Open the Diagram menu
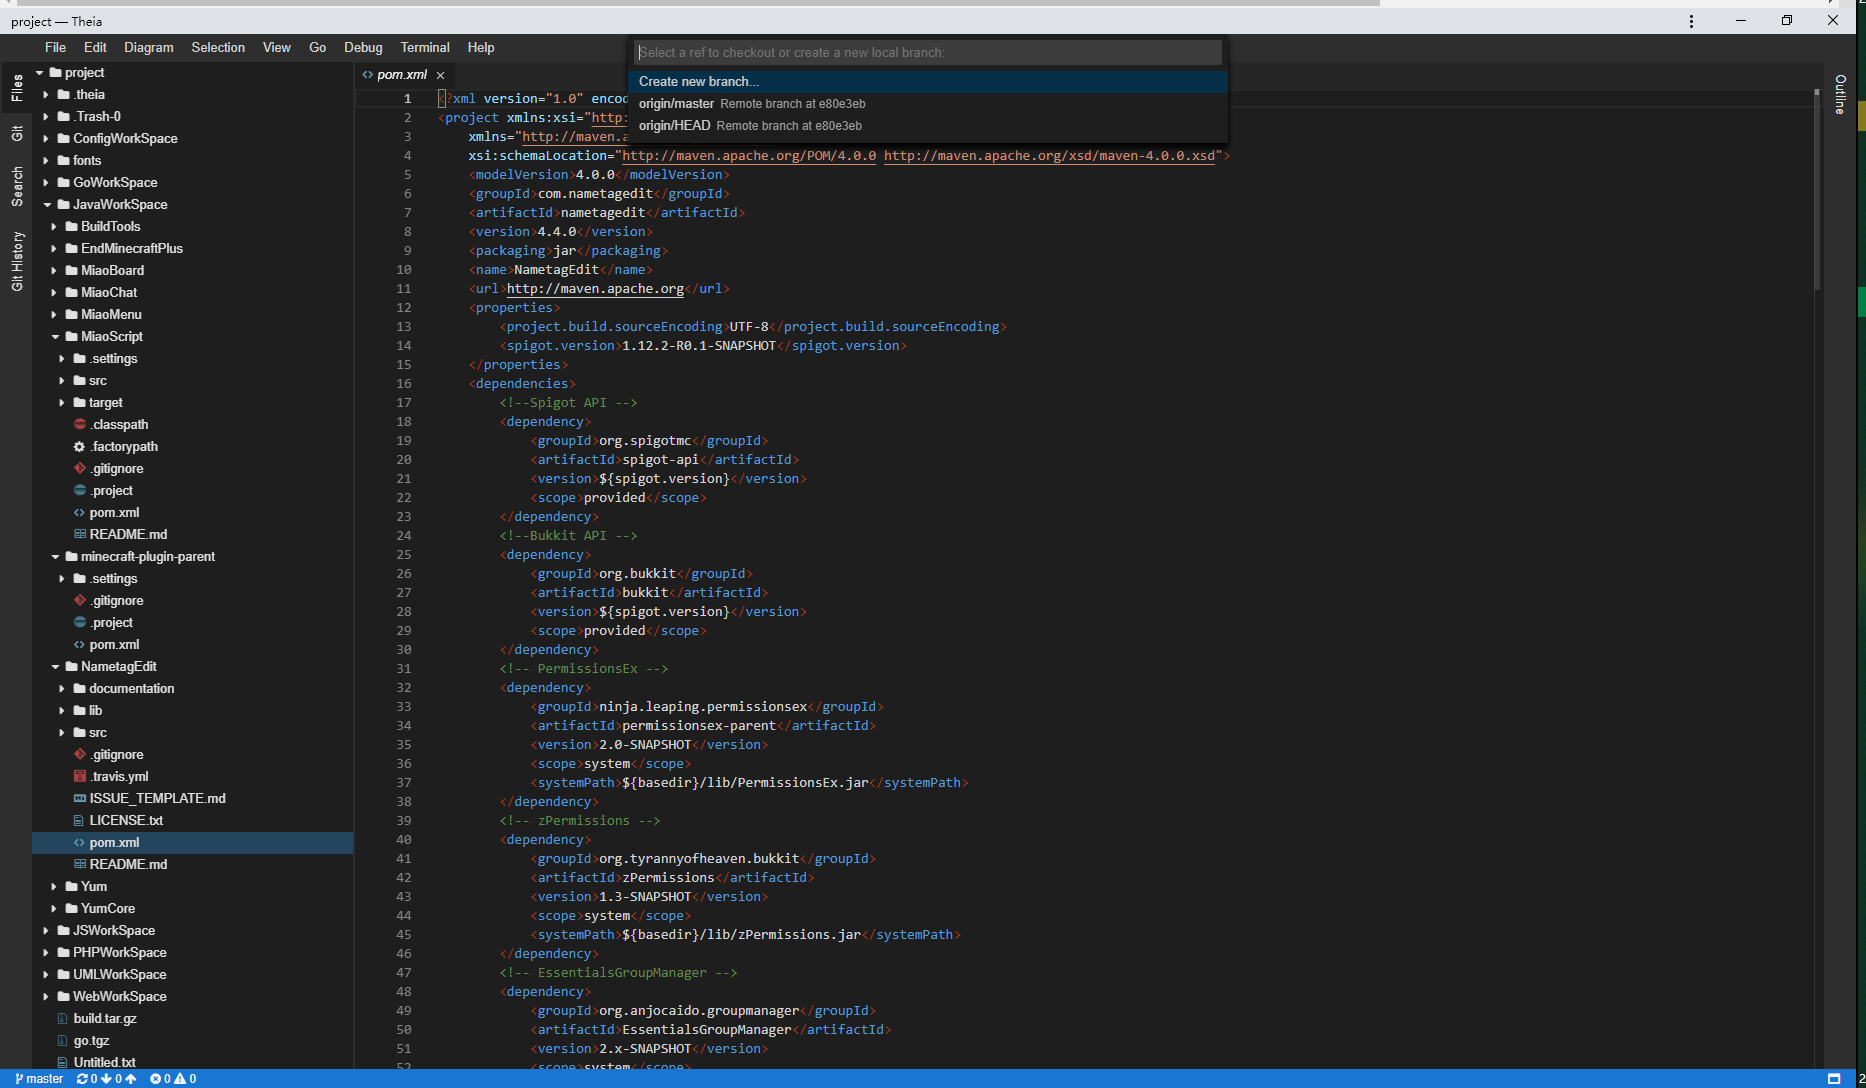This screenshot has width=1866, height=1088. (148, 47)
